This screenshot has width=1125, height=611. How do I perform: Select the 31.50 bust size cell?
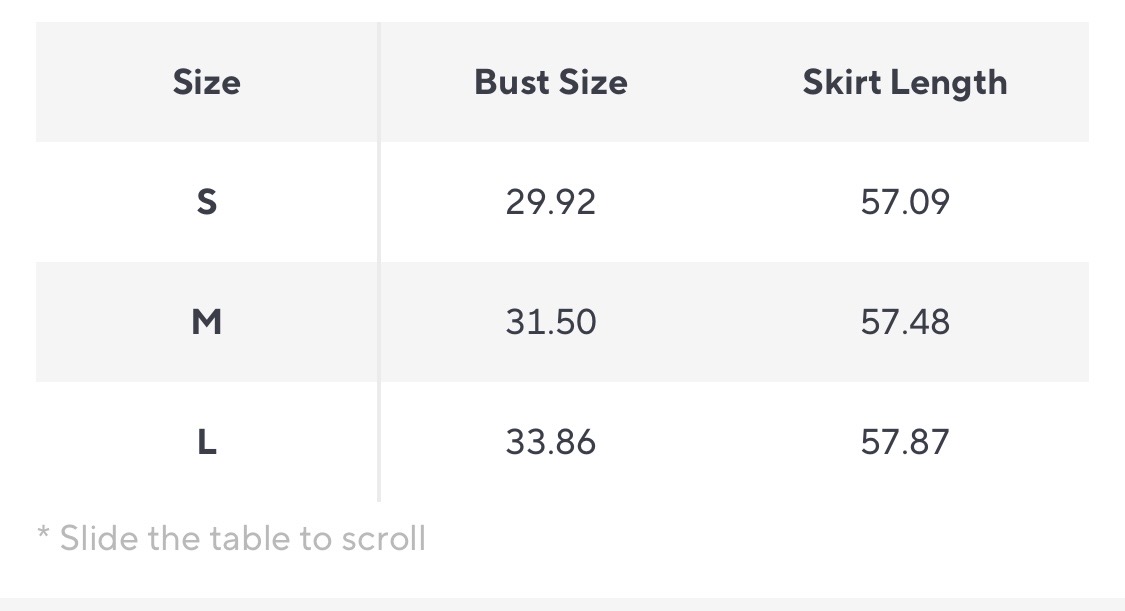pyautogui.click(x=551, y=322)
